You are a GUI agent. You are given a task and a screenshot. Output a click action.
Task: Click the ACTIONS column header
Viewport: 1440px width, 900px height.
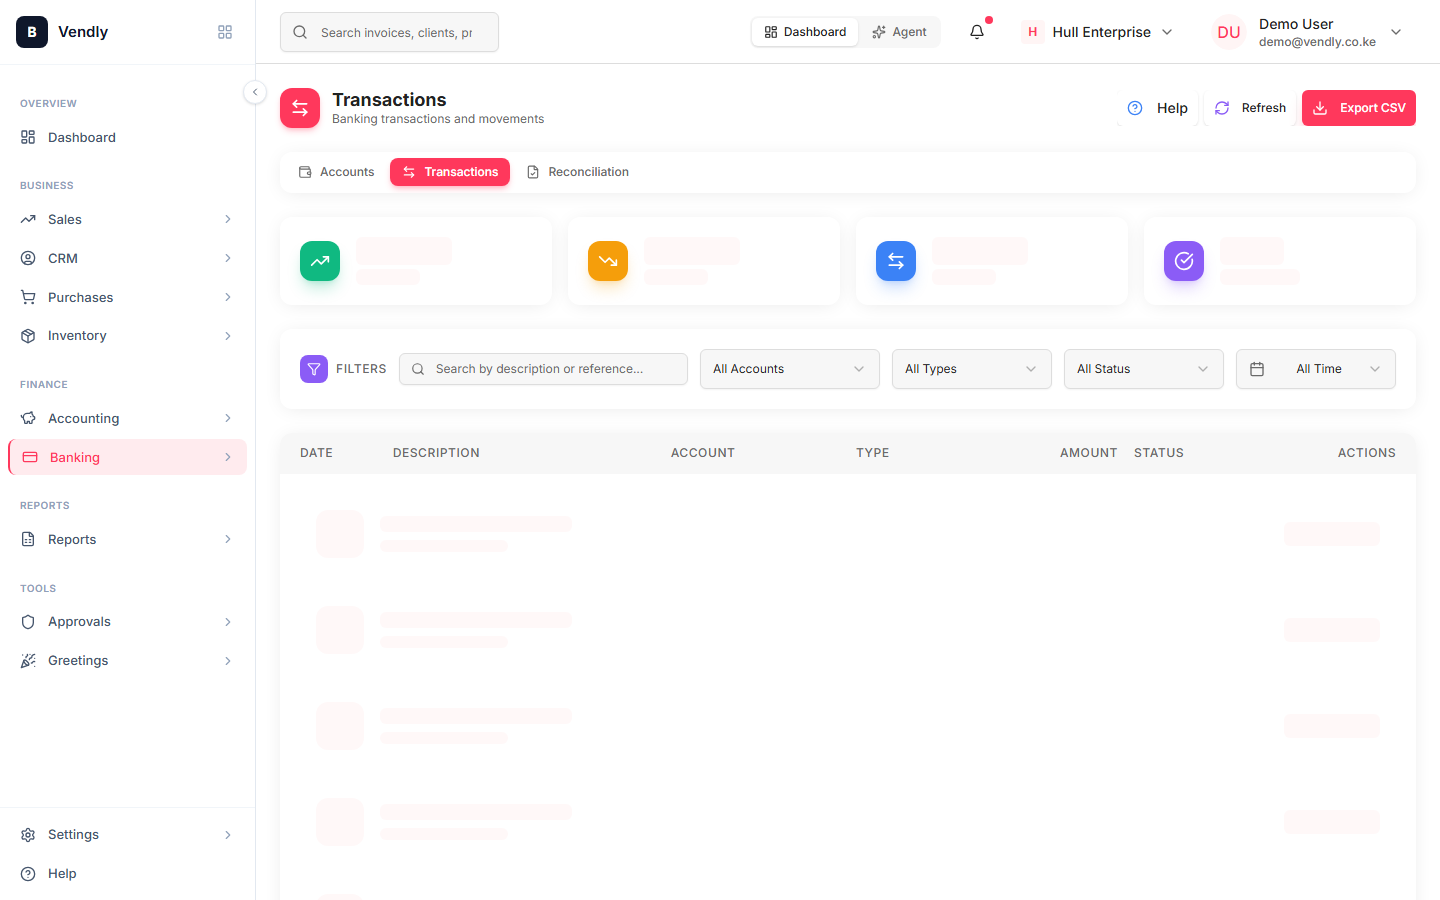tap(1367, 453)
